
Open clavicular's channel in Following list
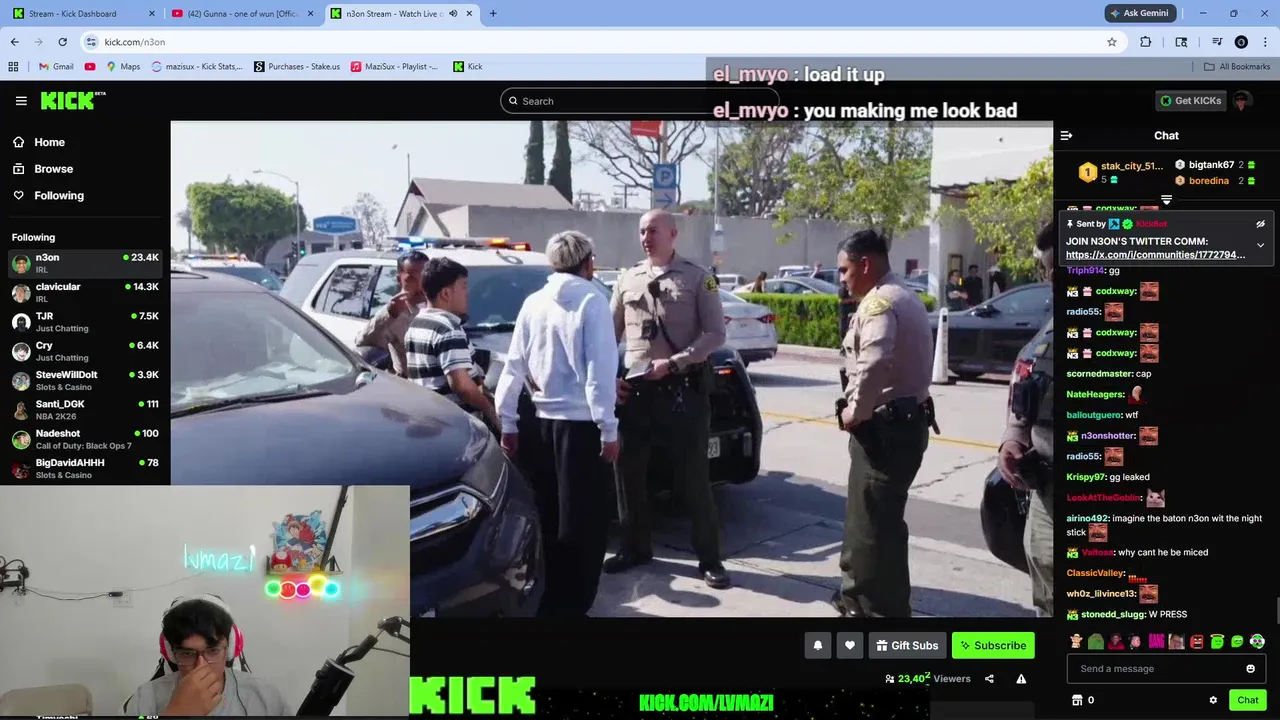(85, 293)
